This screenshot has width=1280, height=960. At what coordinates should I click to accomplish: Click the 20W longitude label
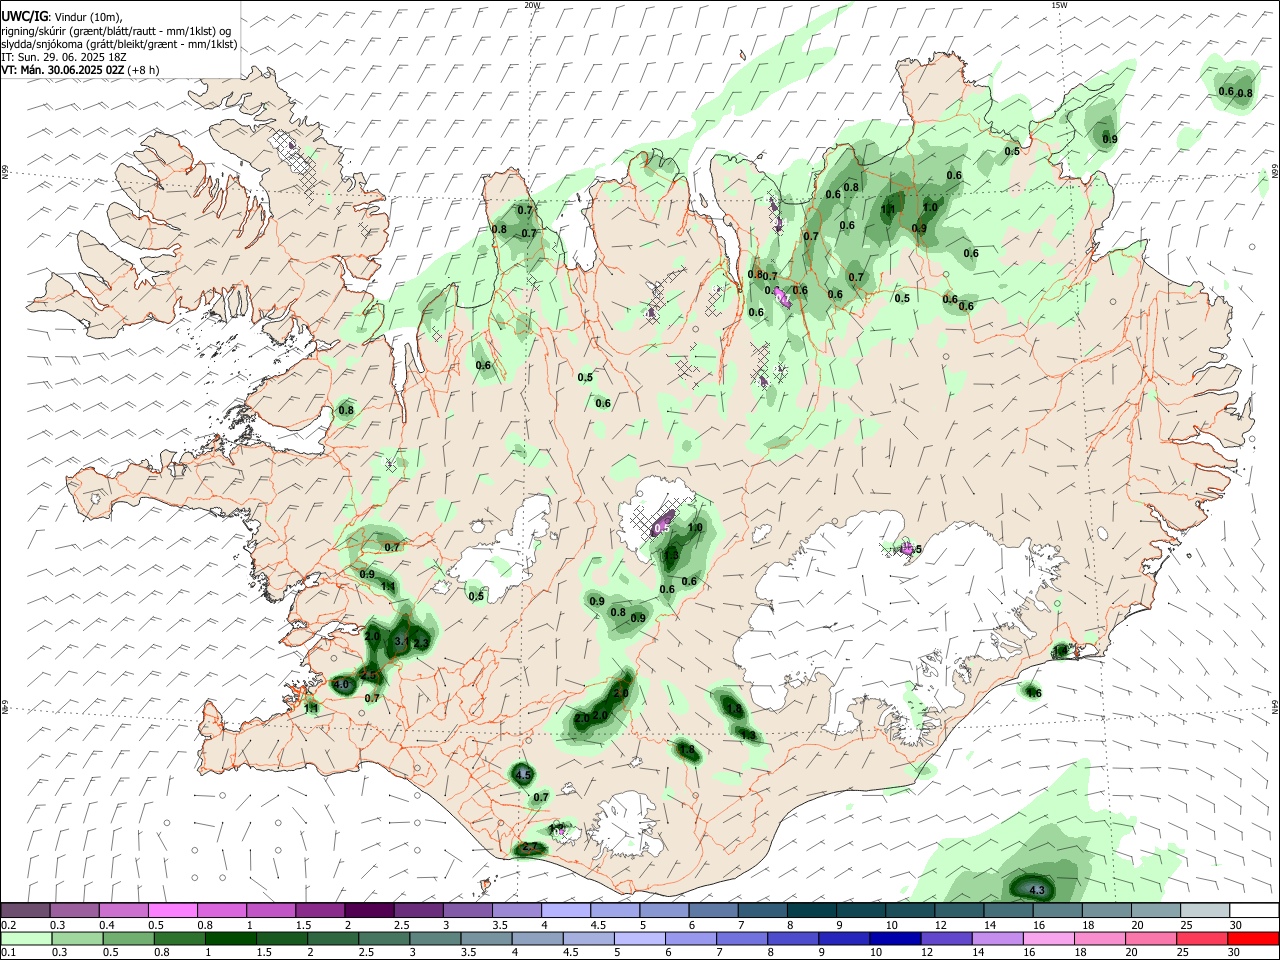pyautogui.click(x=532, y=5)
